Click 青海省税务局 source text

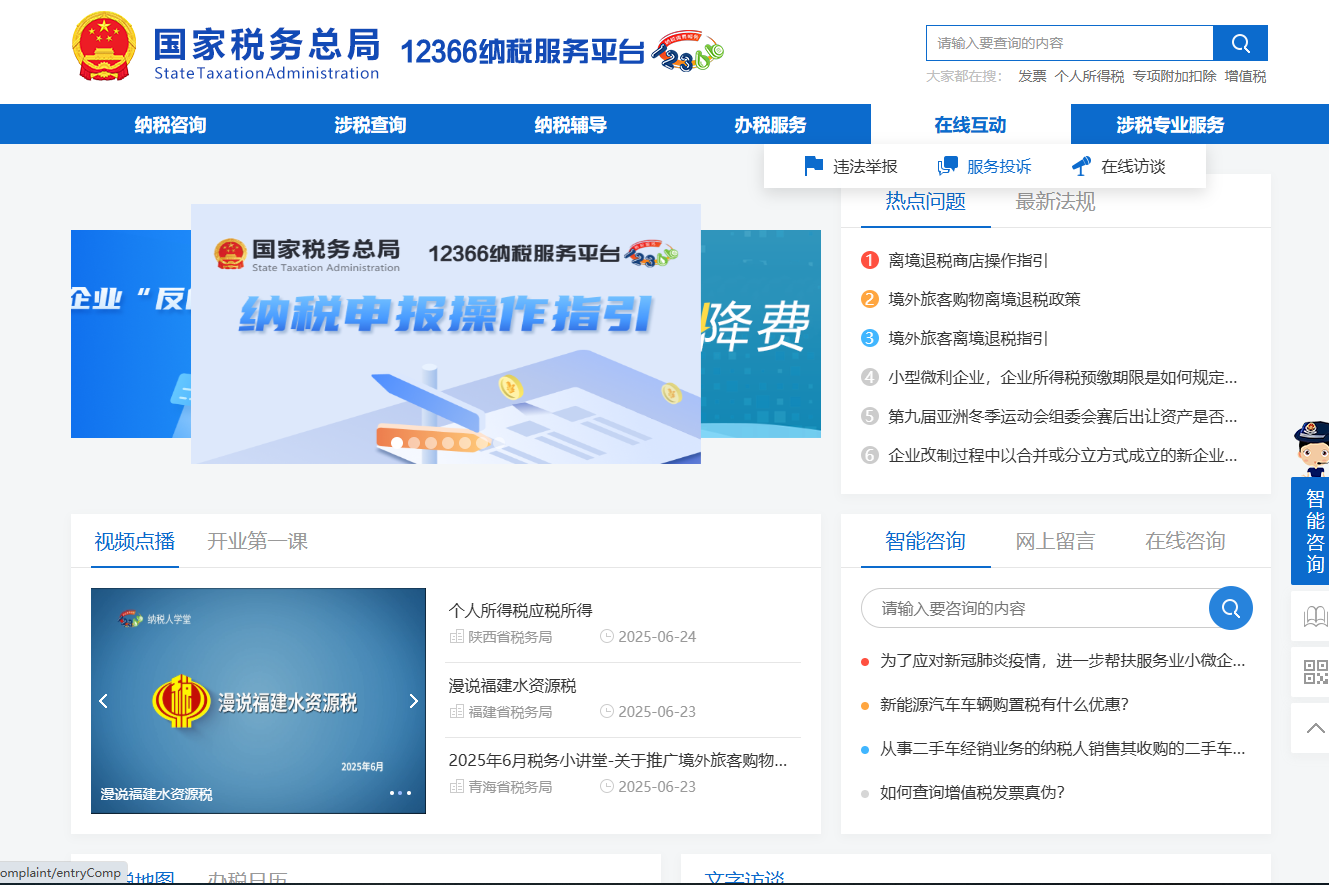(x=510, y=787)
